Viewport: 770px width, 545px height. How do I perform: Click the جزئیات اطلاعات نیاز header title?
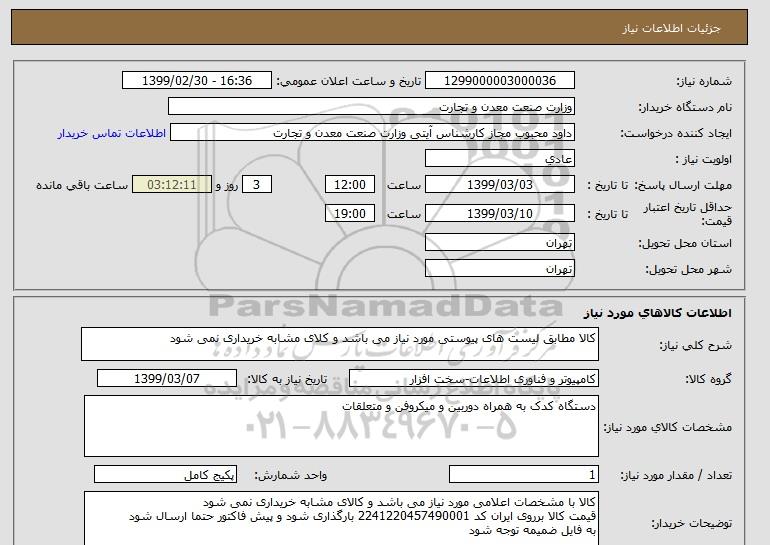click(x=671, y=28)
